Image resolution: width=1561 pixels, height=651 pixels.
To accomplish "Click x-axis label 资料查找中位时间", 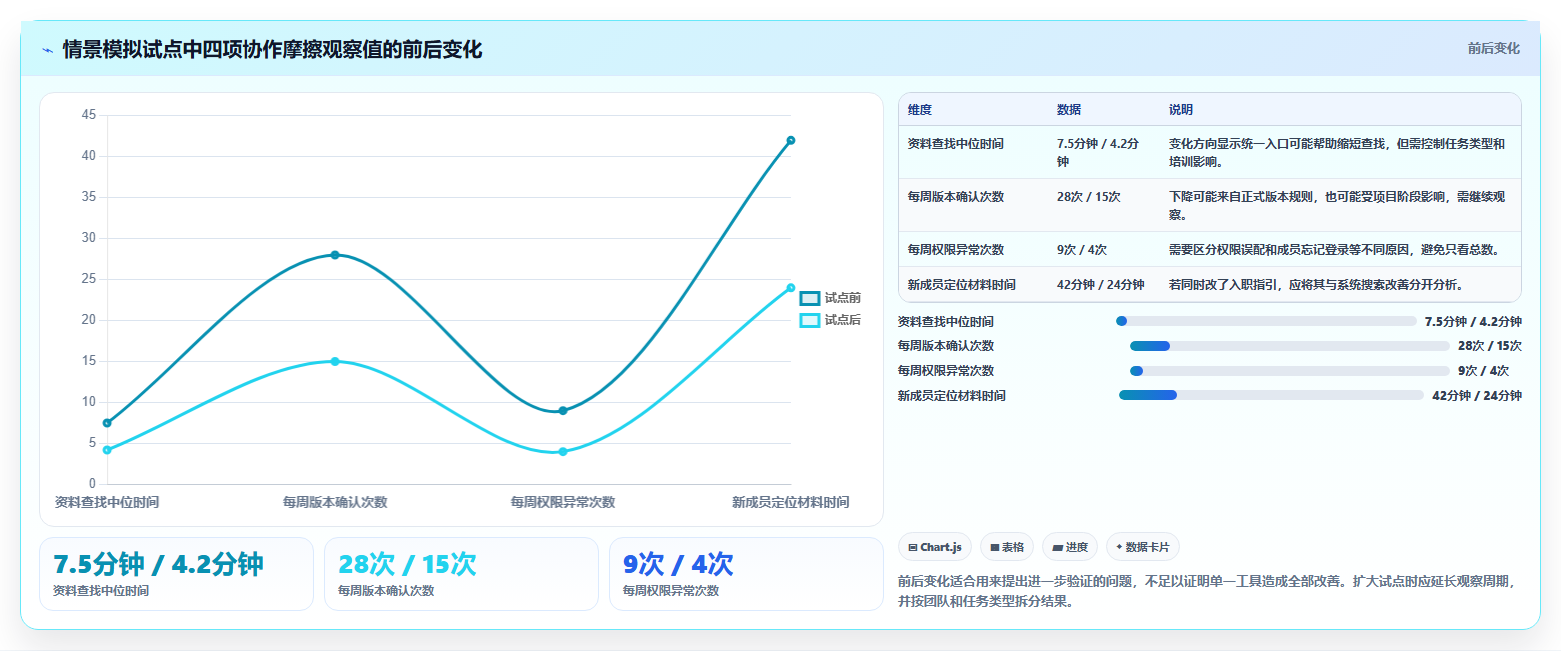I will click(107, 502).
